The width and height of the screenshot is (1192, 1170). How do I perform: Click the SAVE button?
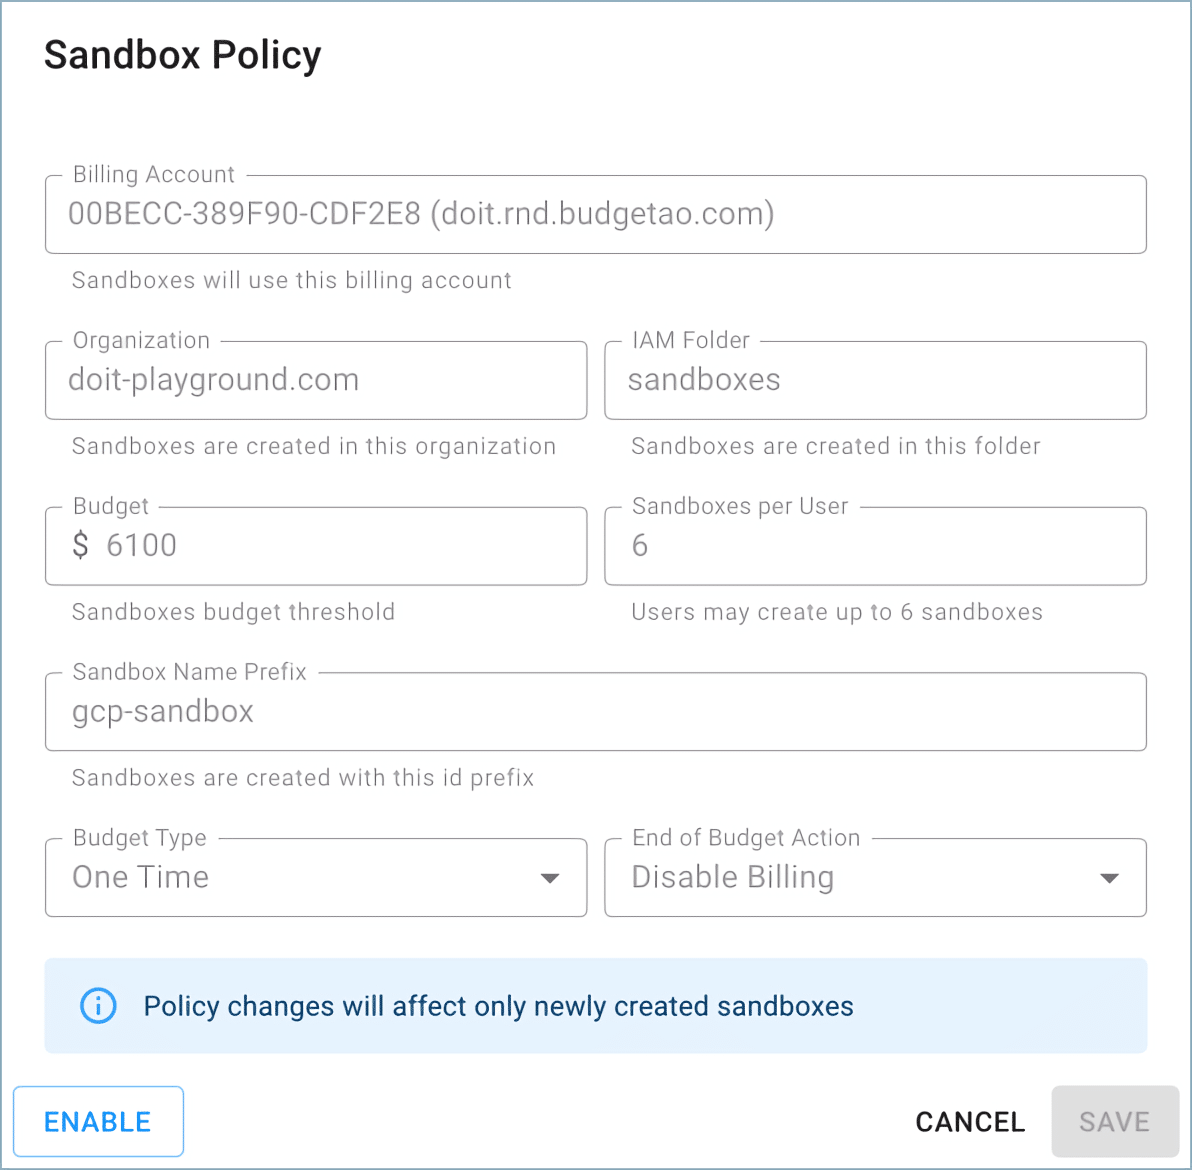1114,1122
